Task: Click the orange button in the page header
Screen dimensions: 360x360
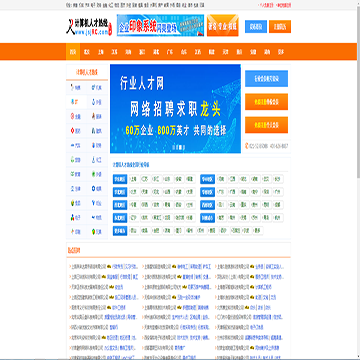Action: (x=280, y=27)
